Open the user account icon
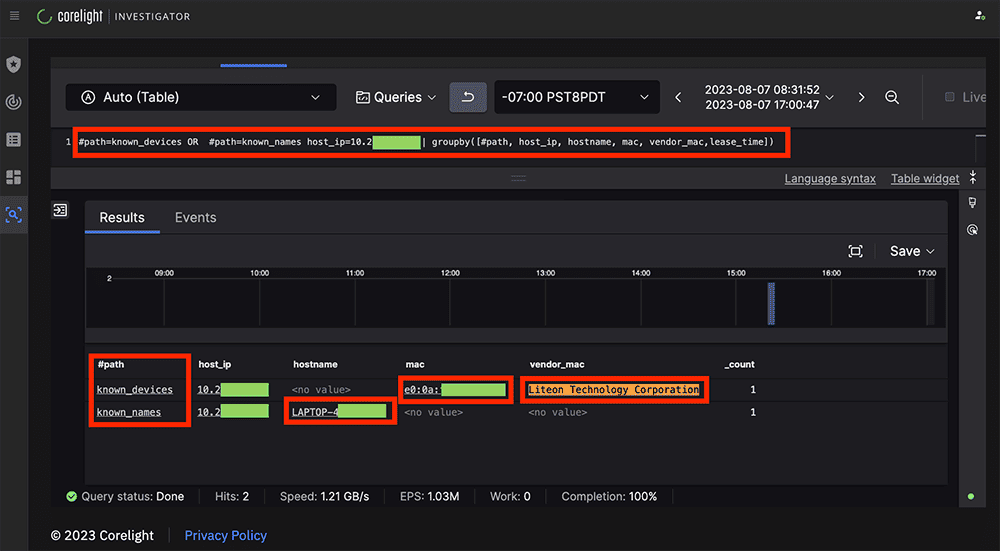 point(980,16)
